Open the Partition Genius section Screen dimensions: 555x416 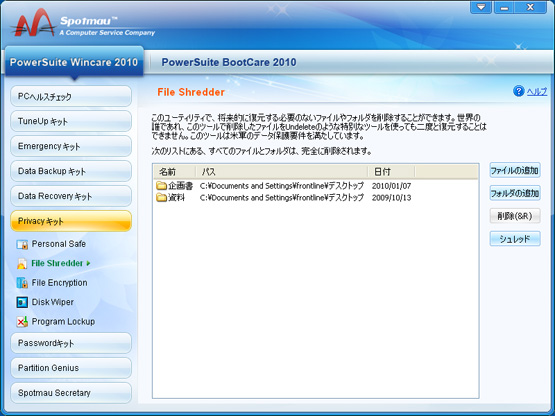71,368
